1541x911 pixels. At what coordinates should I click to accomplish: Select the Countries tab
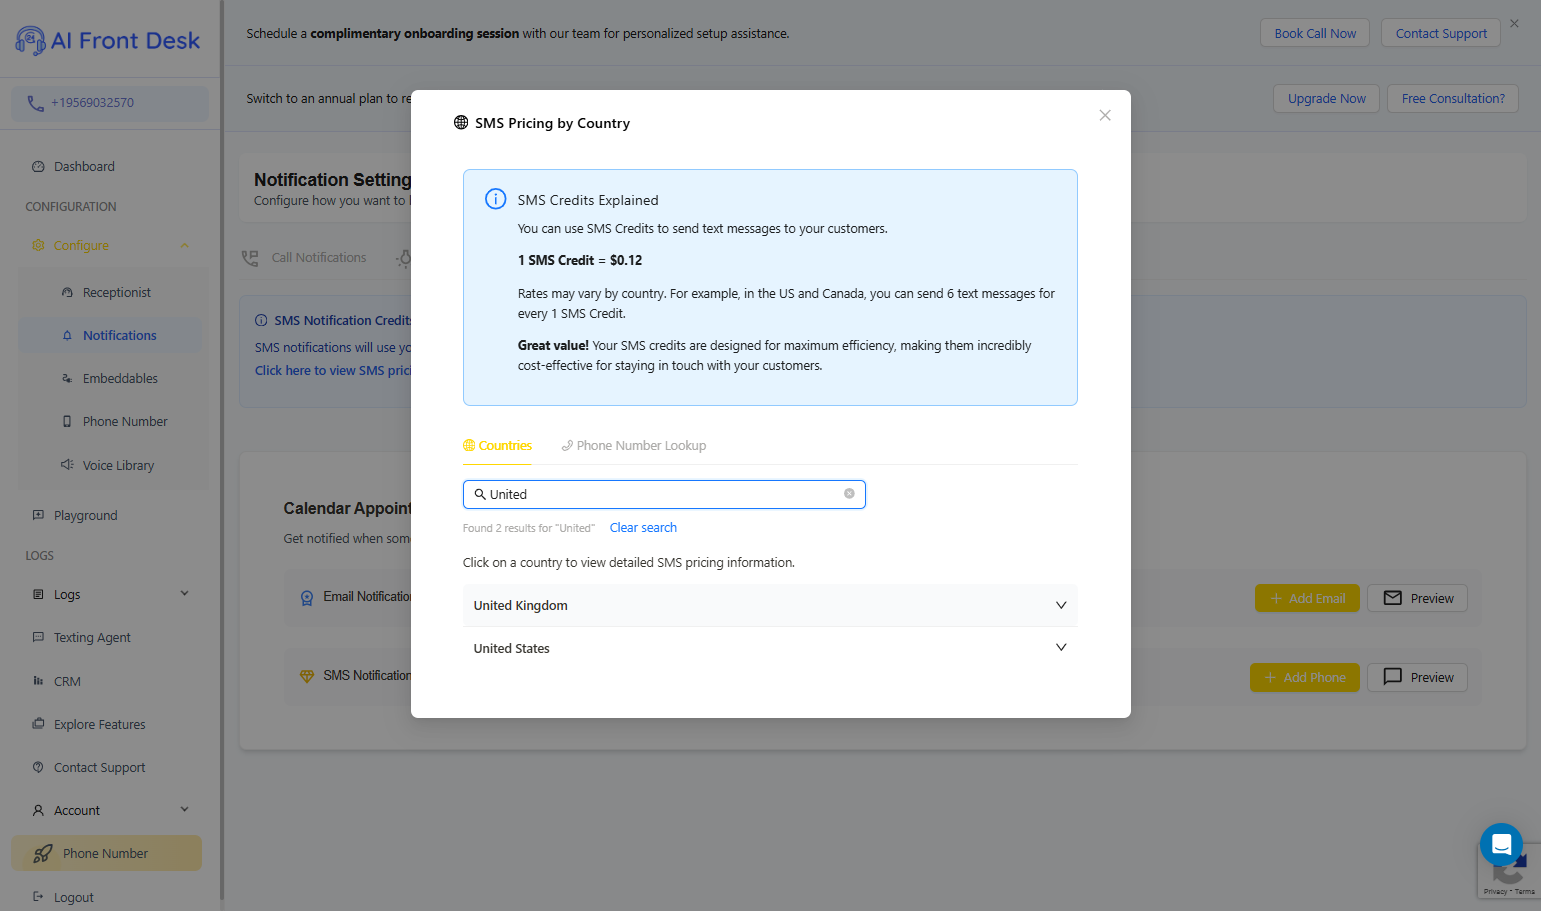coord(497,446)
